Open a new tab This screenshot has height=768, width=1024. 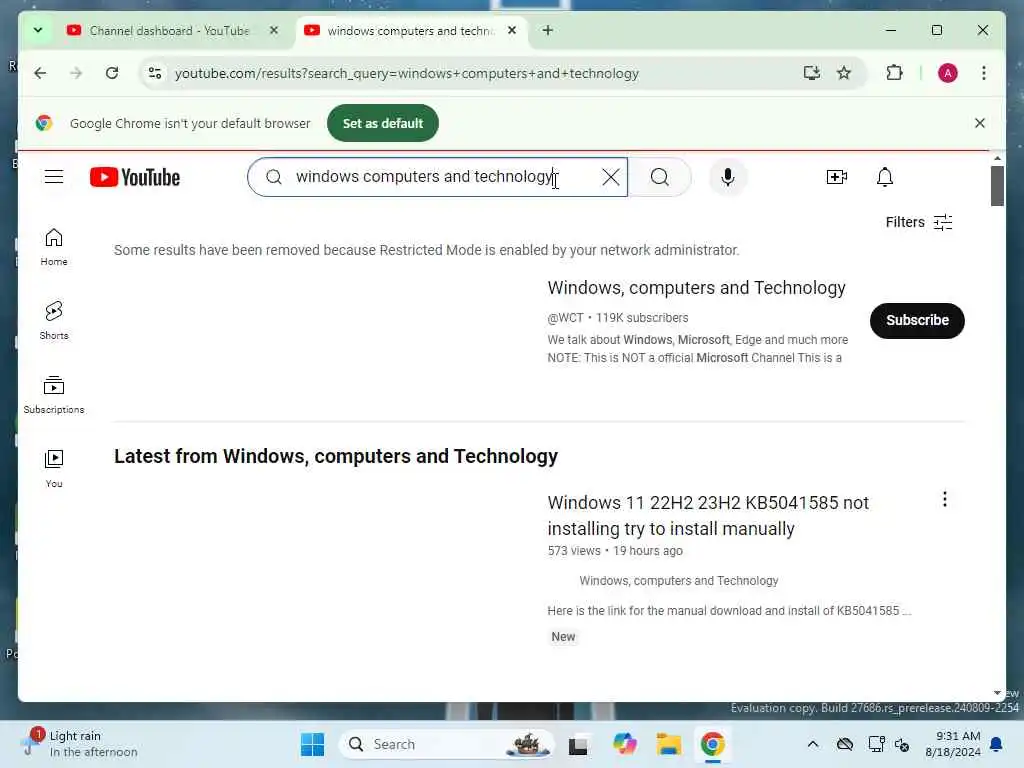[x=547, y=30]
